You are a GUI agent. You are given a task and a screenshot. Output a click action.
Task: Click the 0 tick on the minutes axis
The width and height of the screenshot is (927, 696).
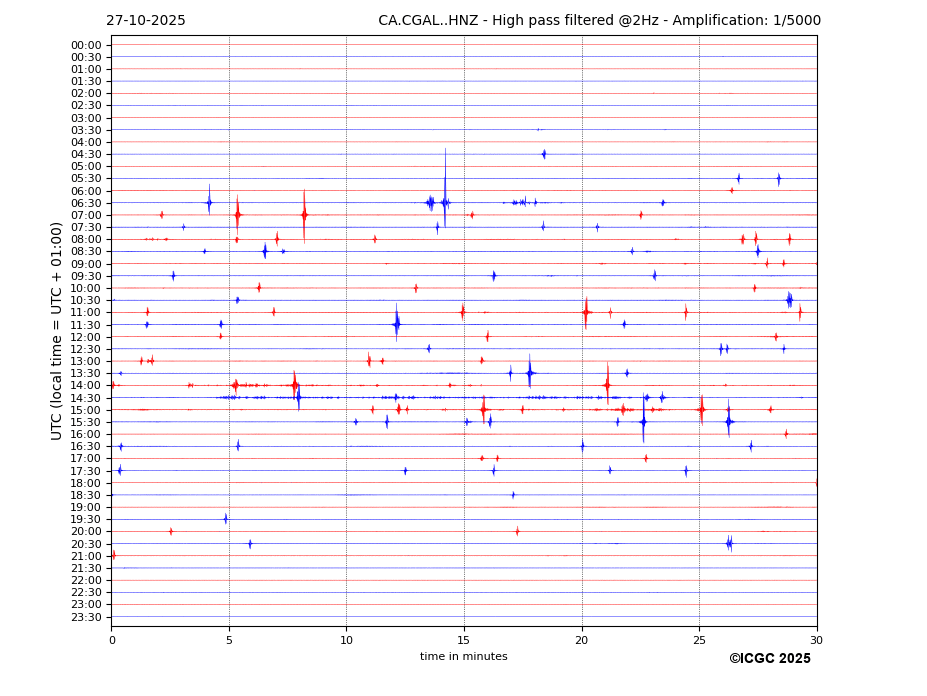[x=111, y=640]
